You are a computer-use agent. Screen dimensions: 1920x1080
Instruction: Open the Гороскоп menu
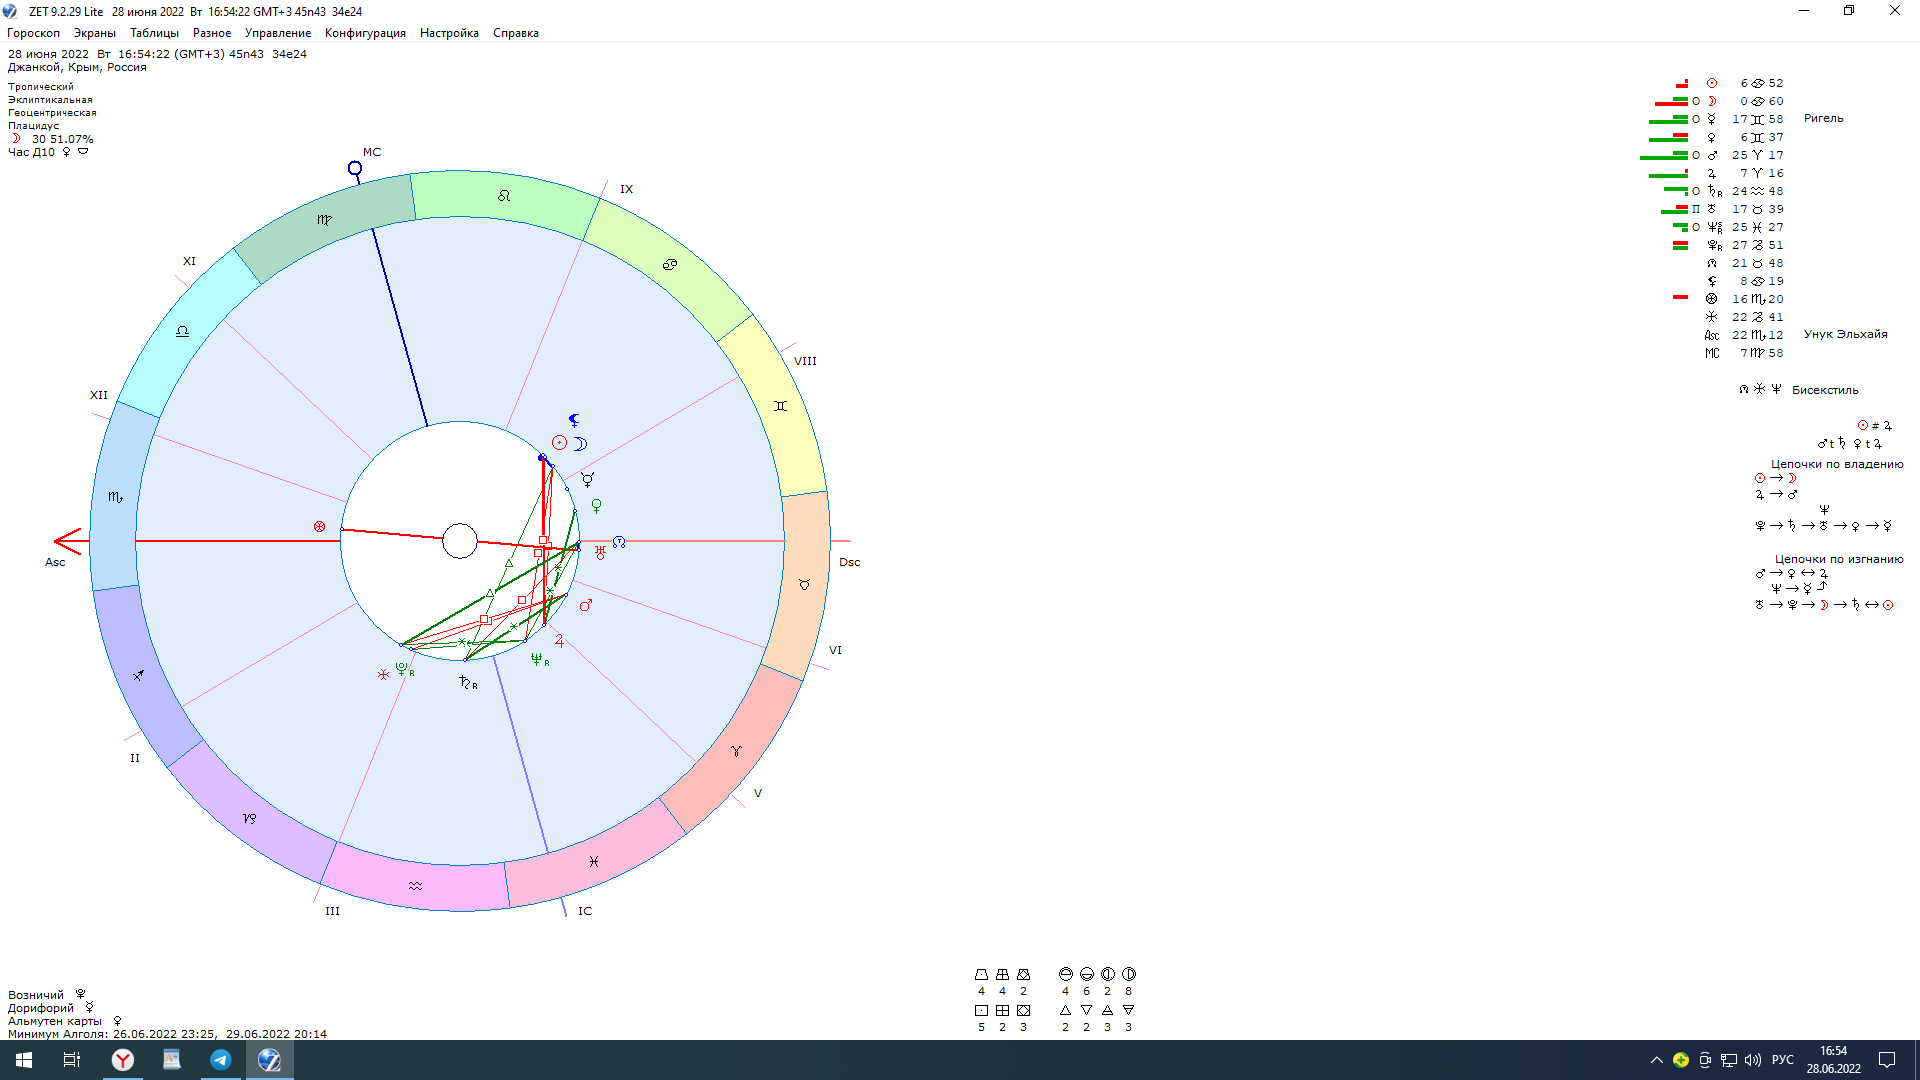tap(33, 33)
